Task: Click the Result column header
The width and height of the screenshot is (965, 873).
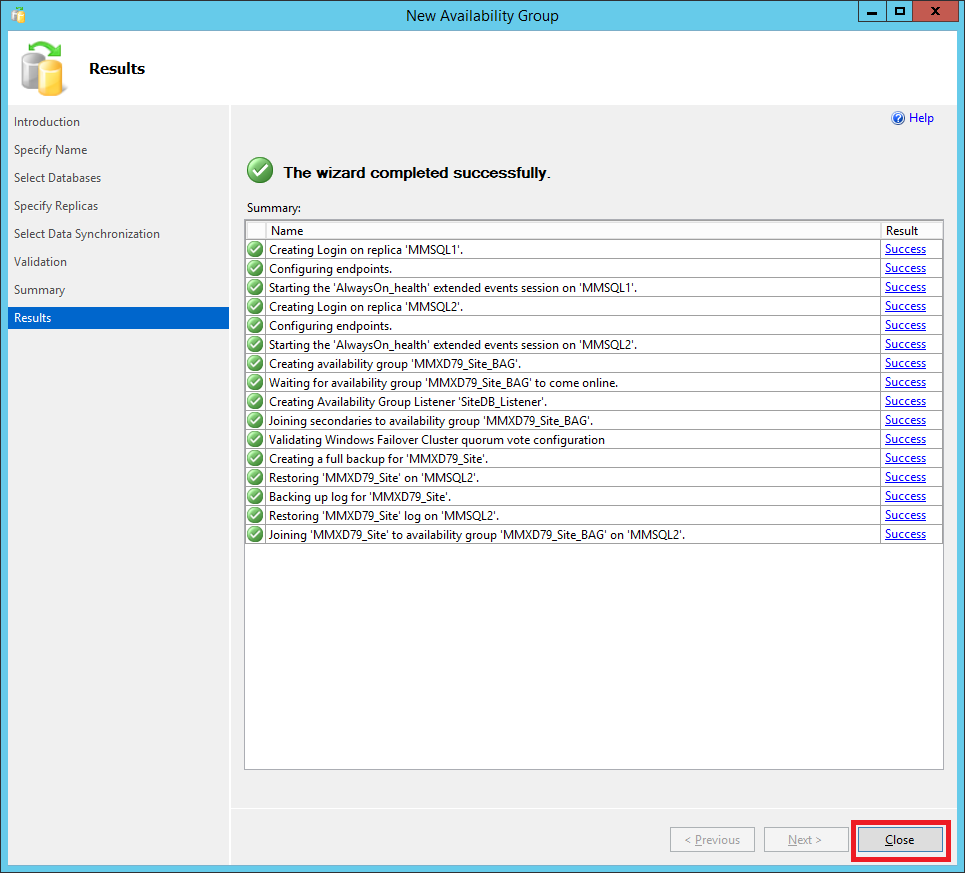Action: [x=910, y=231]
